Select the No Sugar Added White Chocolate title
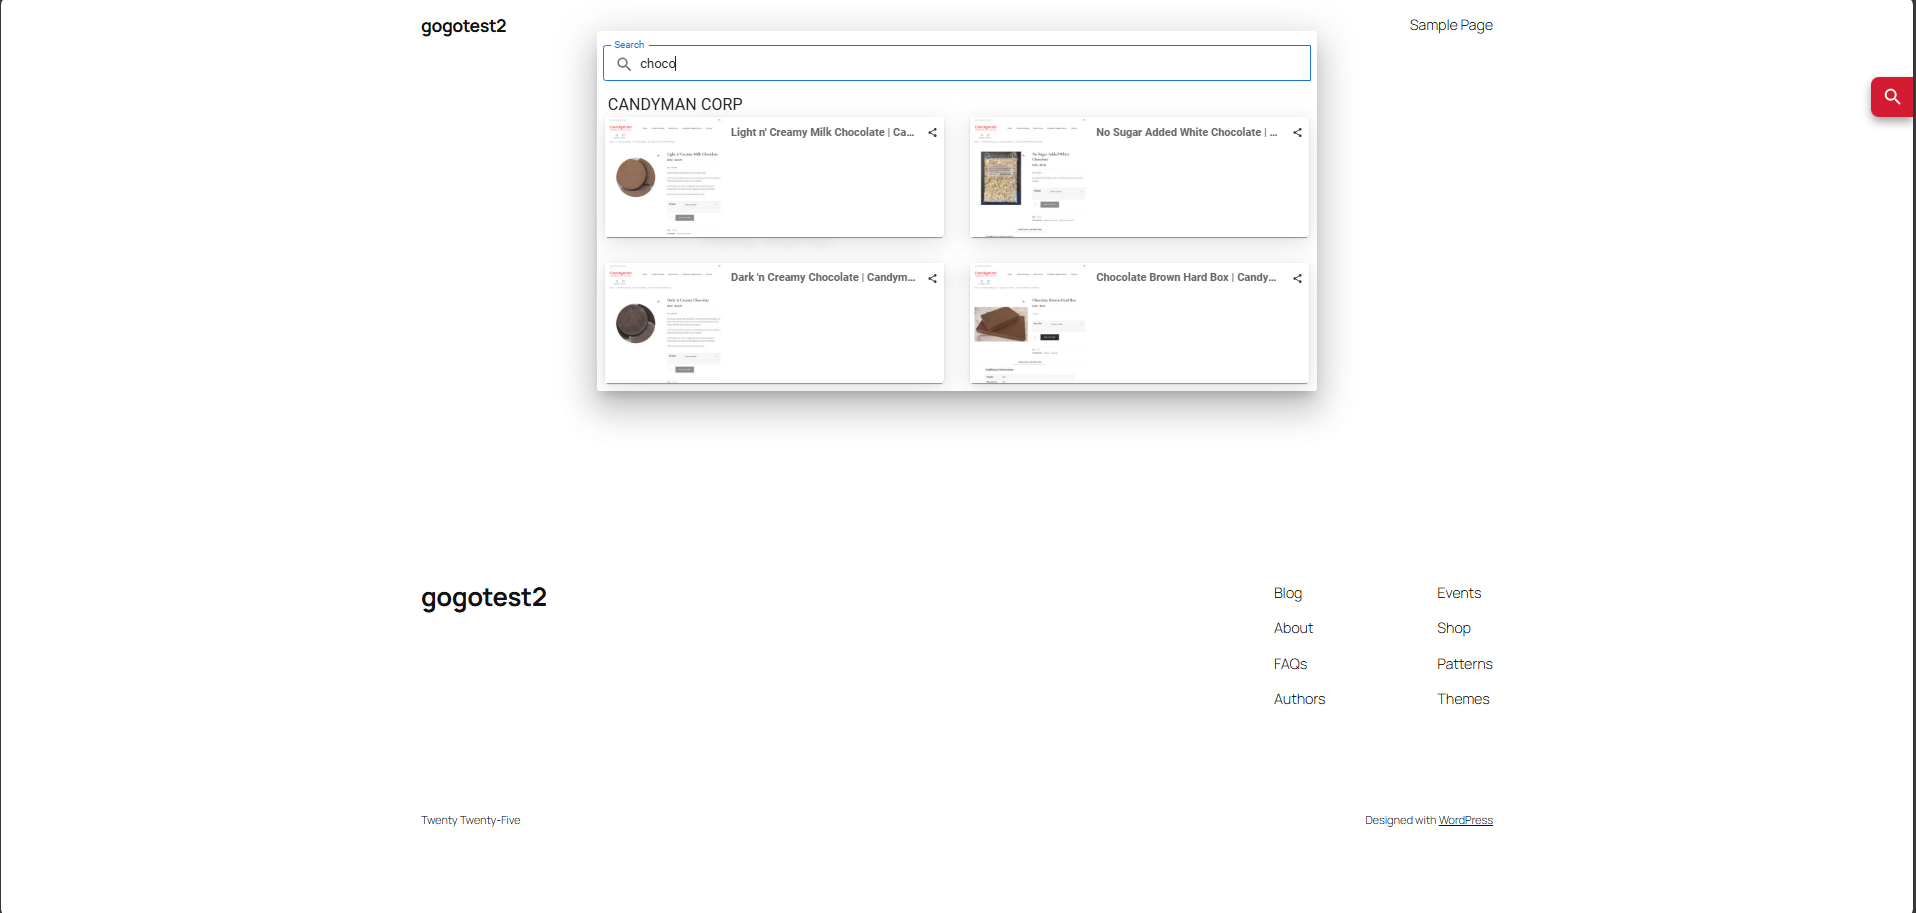 (x=1186, y=132)
